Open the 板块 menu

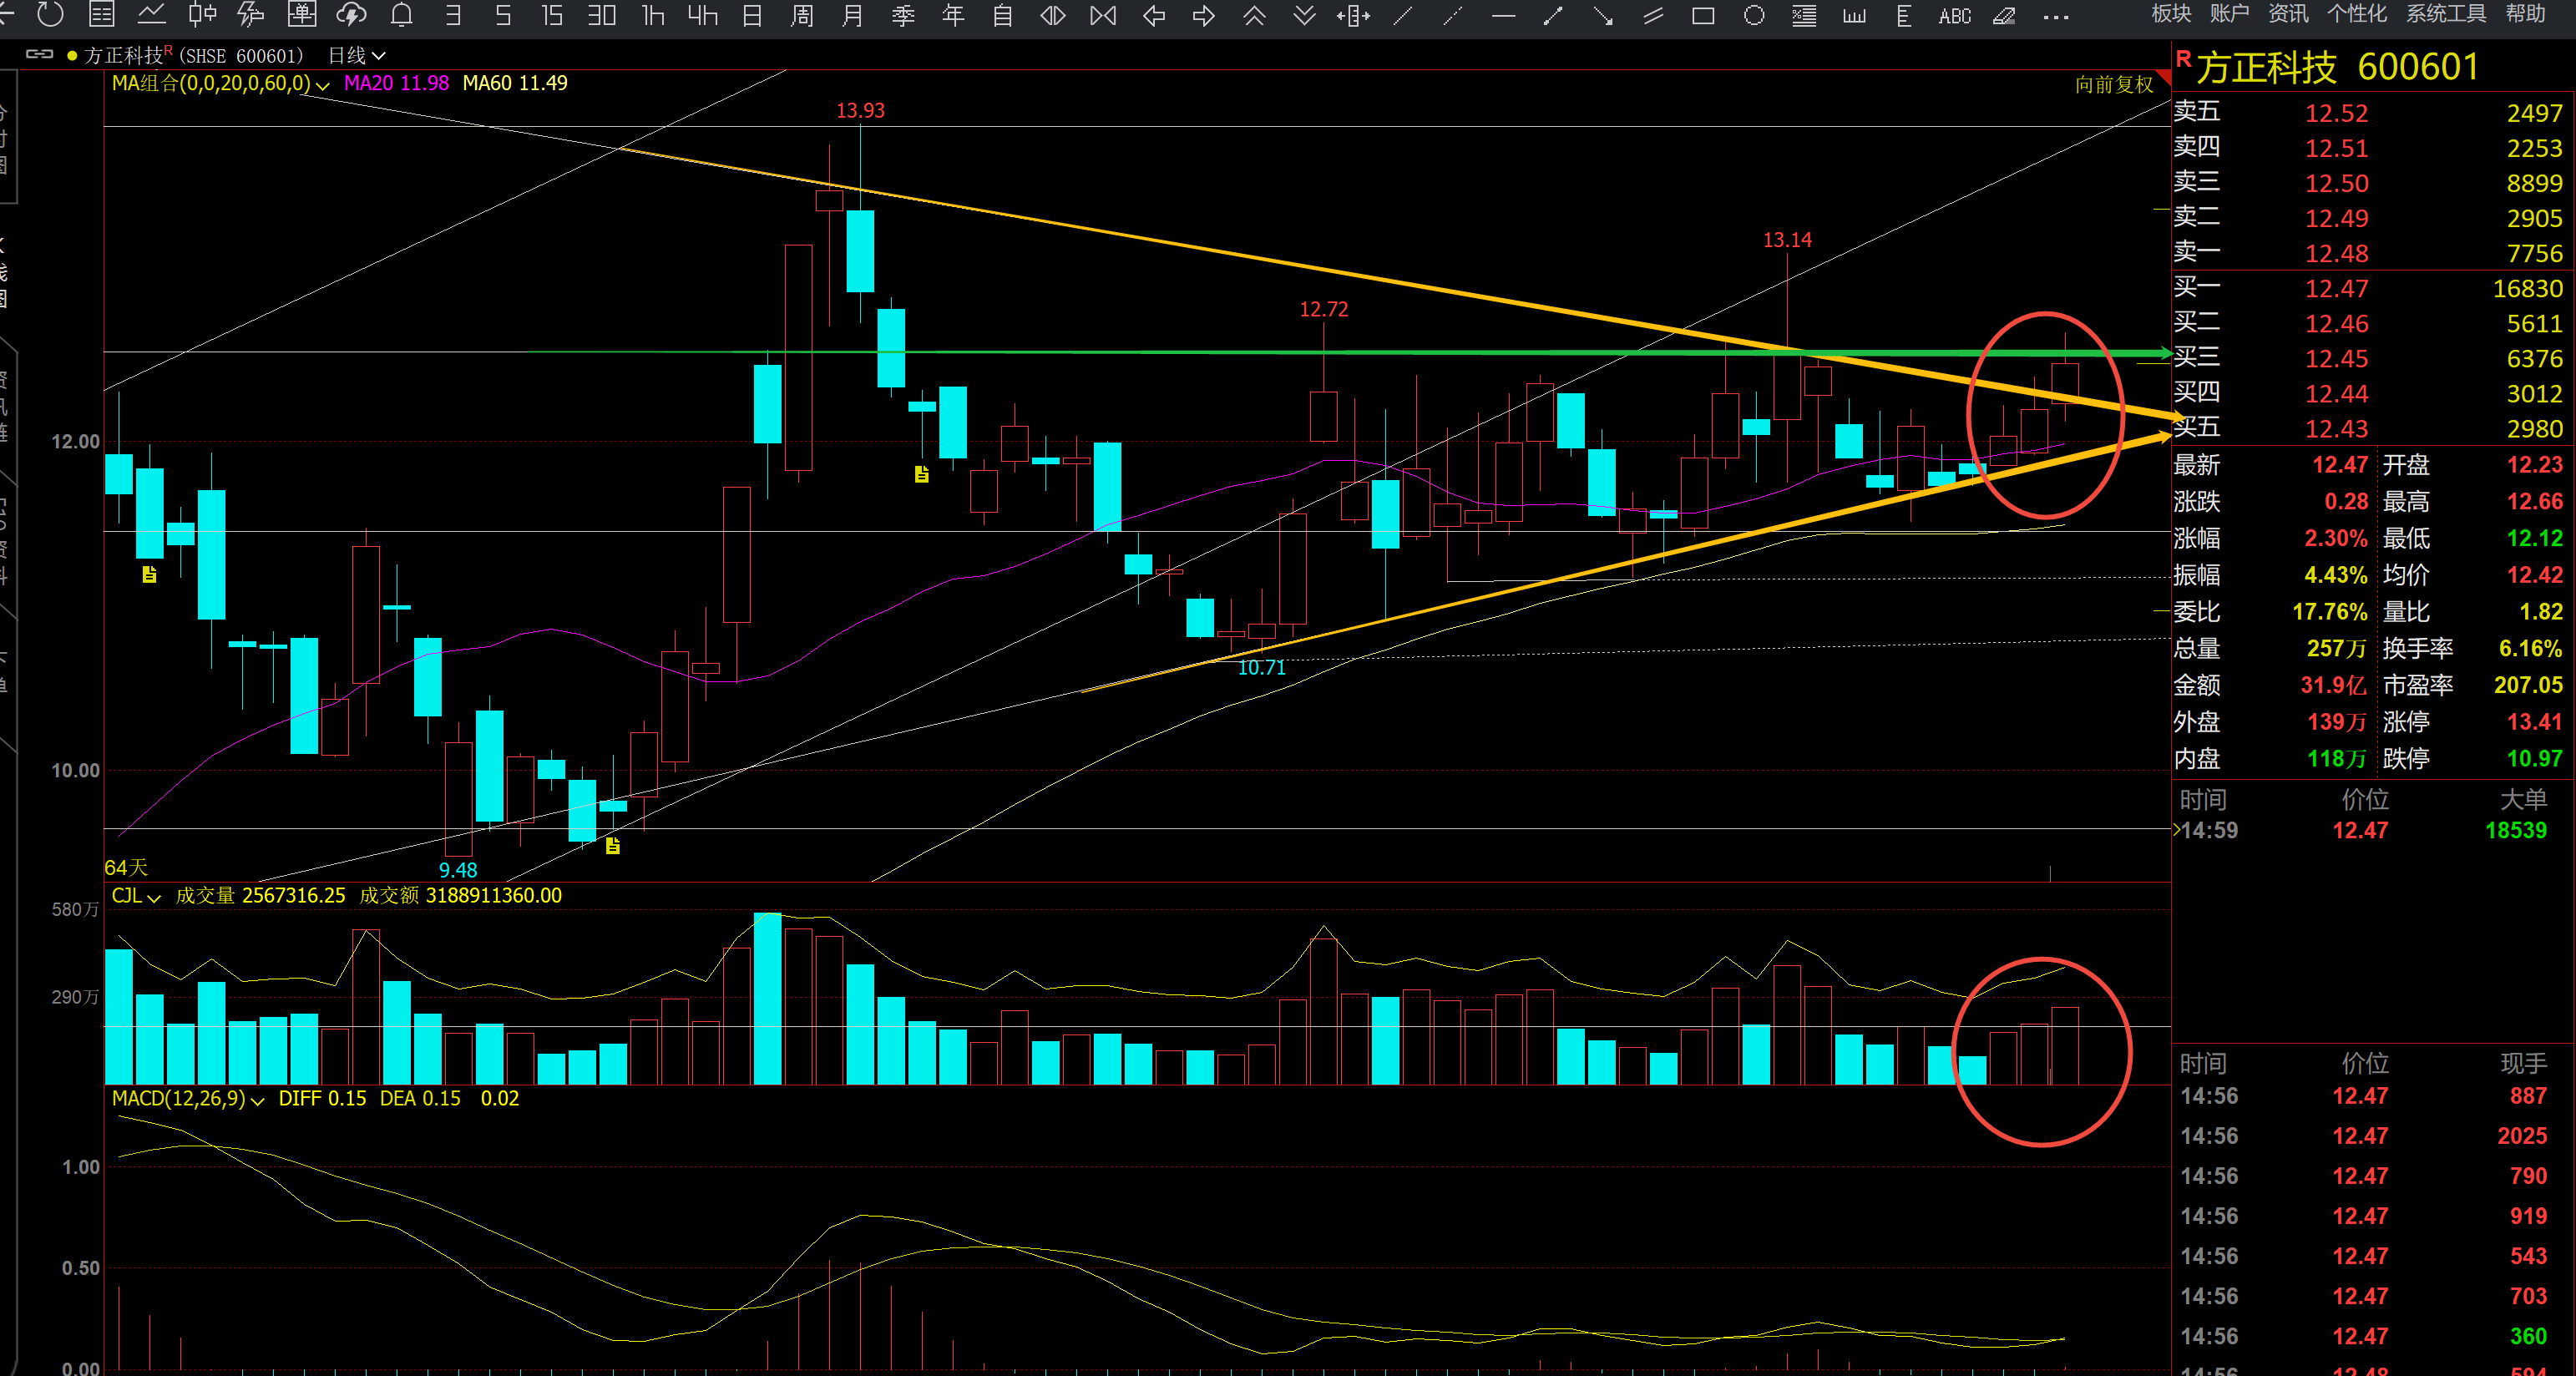coord(2171,13)
